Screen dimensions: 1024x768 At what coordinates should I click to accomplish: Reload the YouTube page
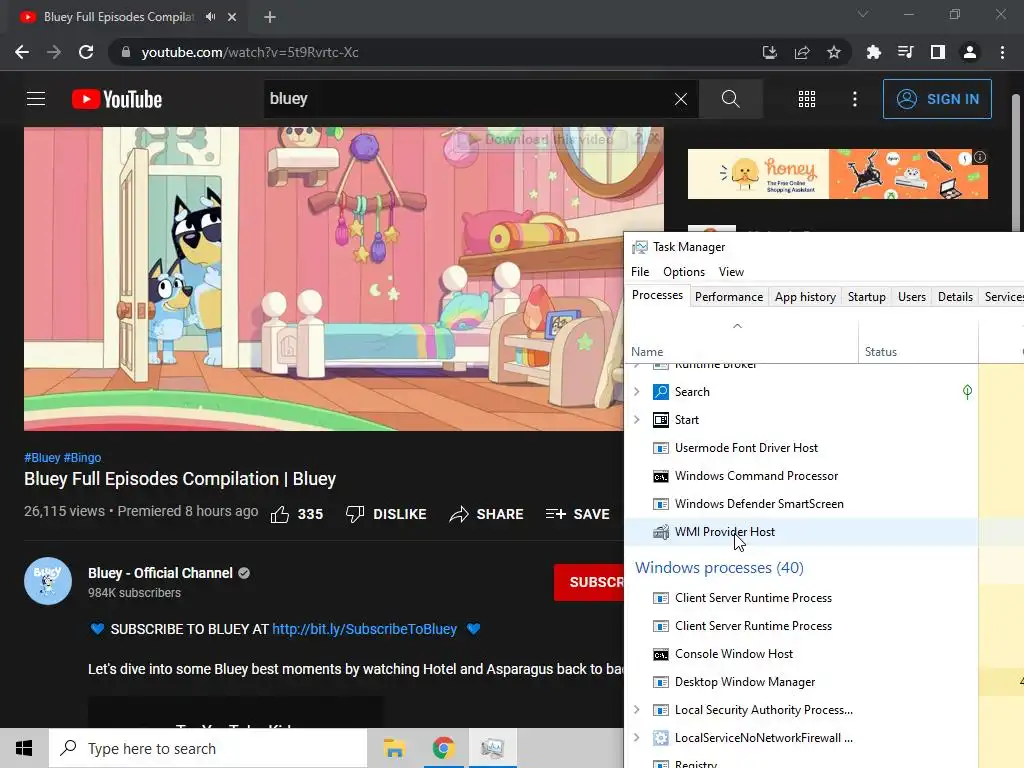(86, 52)
